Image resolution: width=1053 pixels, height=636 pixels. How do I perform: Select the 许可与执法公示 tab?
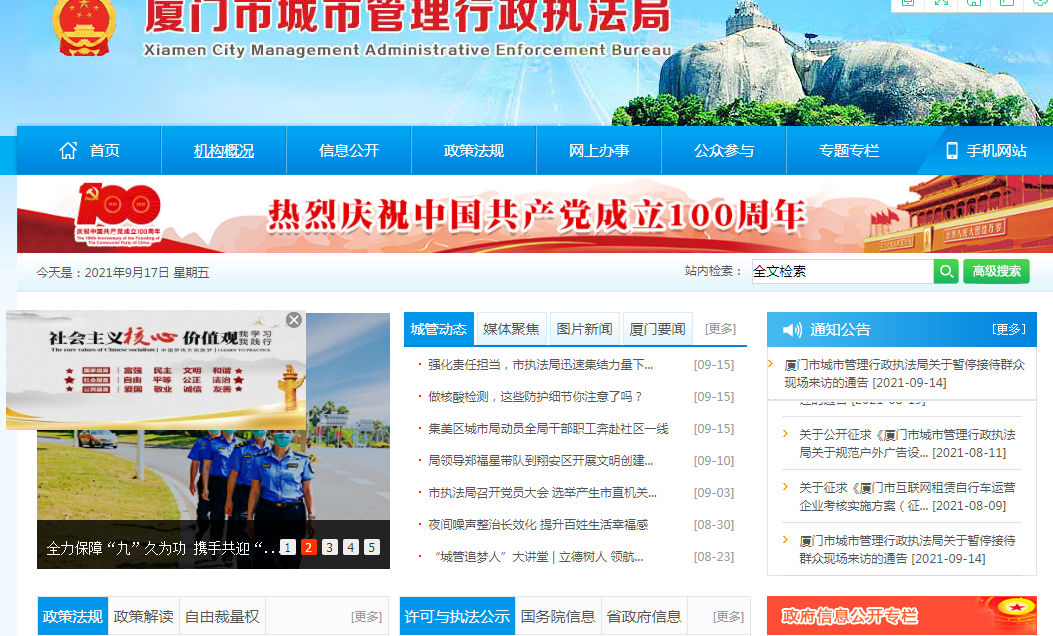point(457,616)
